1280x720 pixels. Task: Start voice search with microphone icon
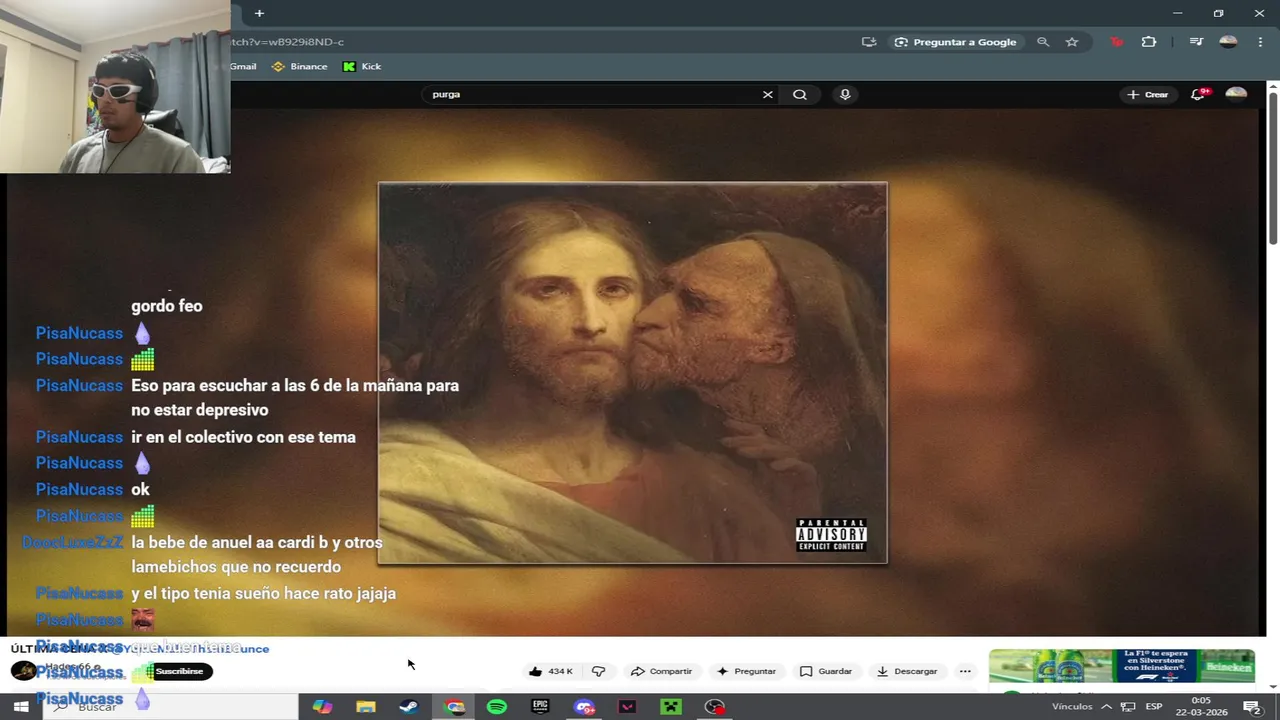tap(845, 94)
